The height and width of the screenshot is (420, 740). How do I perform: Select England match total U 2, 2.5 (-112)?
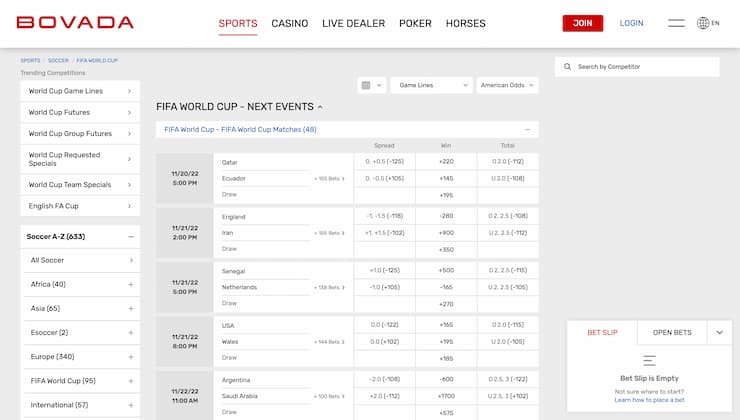coord(508,233)
